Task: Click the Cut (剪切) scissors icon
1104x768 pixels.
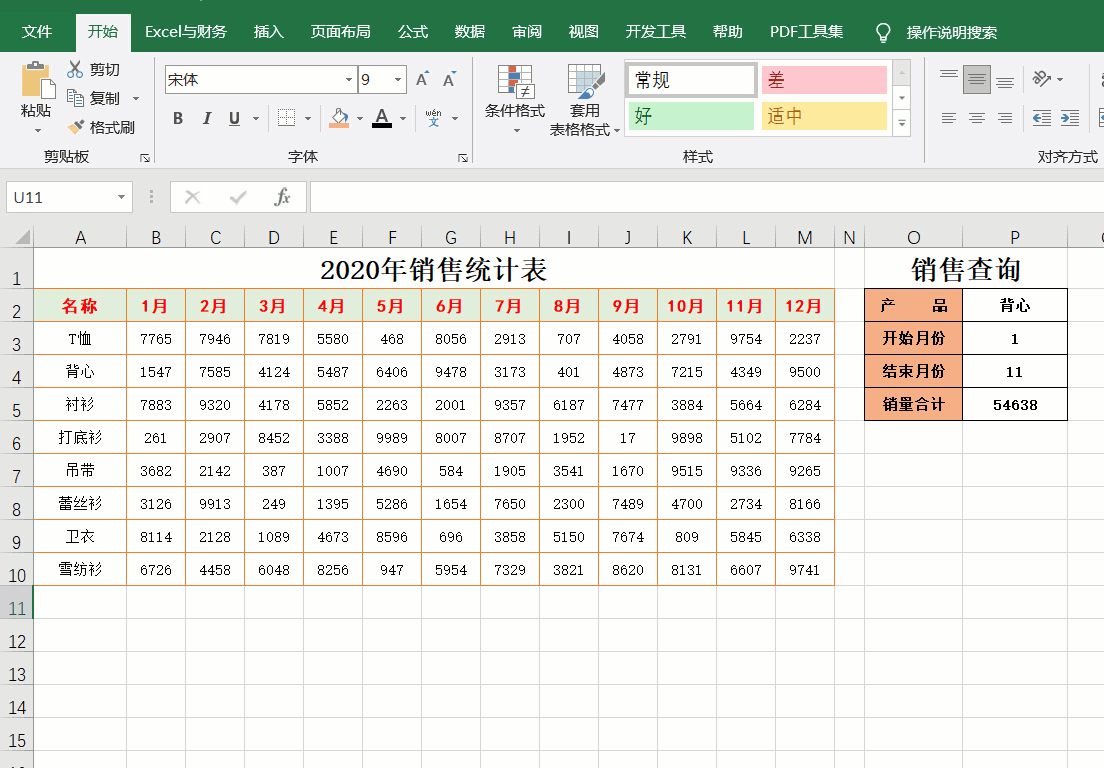Action: coord(75,69)
